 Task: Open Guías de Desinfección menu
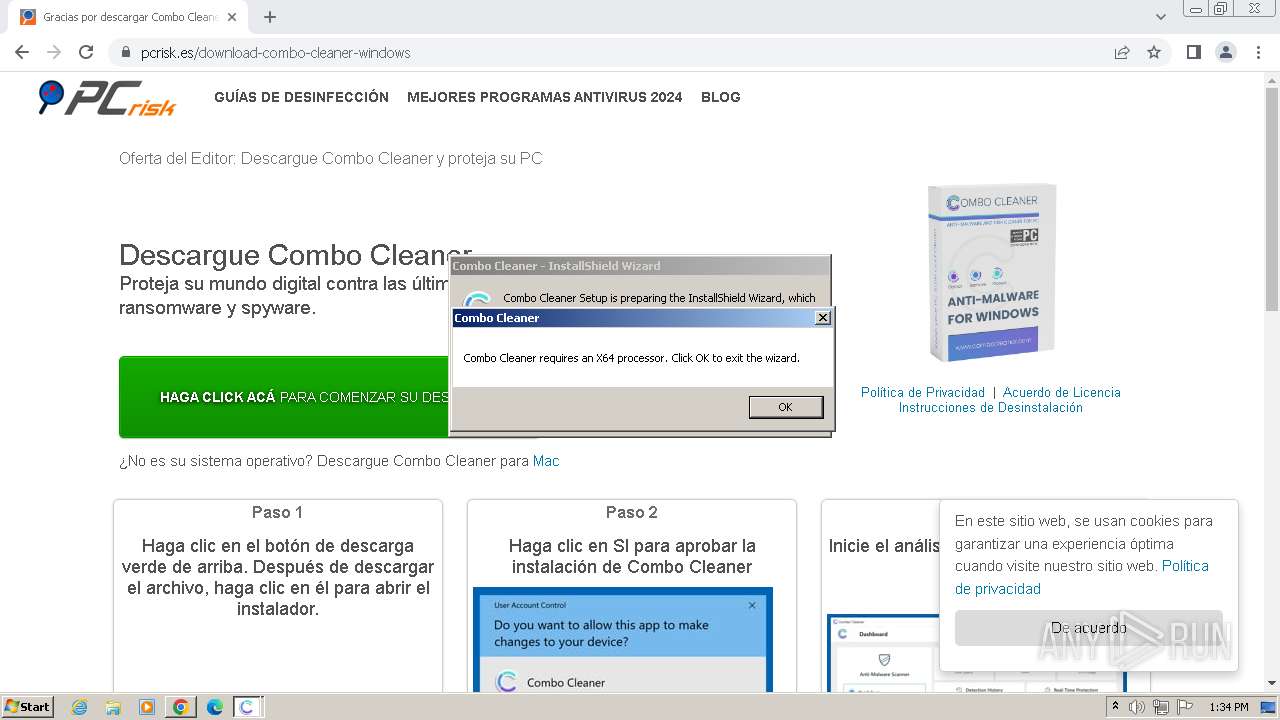pyautogui.click(x=301, y=97)
